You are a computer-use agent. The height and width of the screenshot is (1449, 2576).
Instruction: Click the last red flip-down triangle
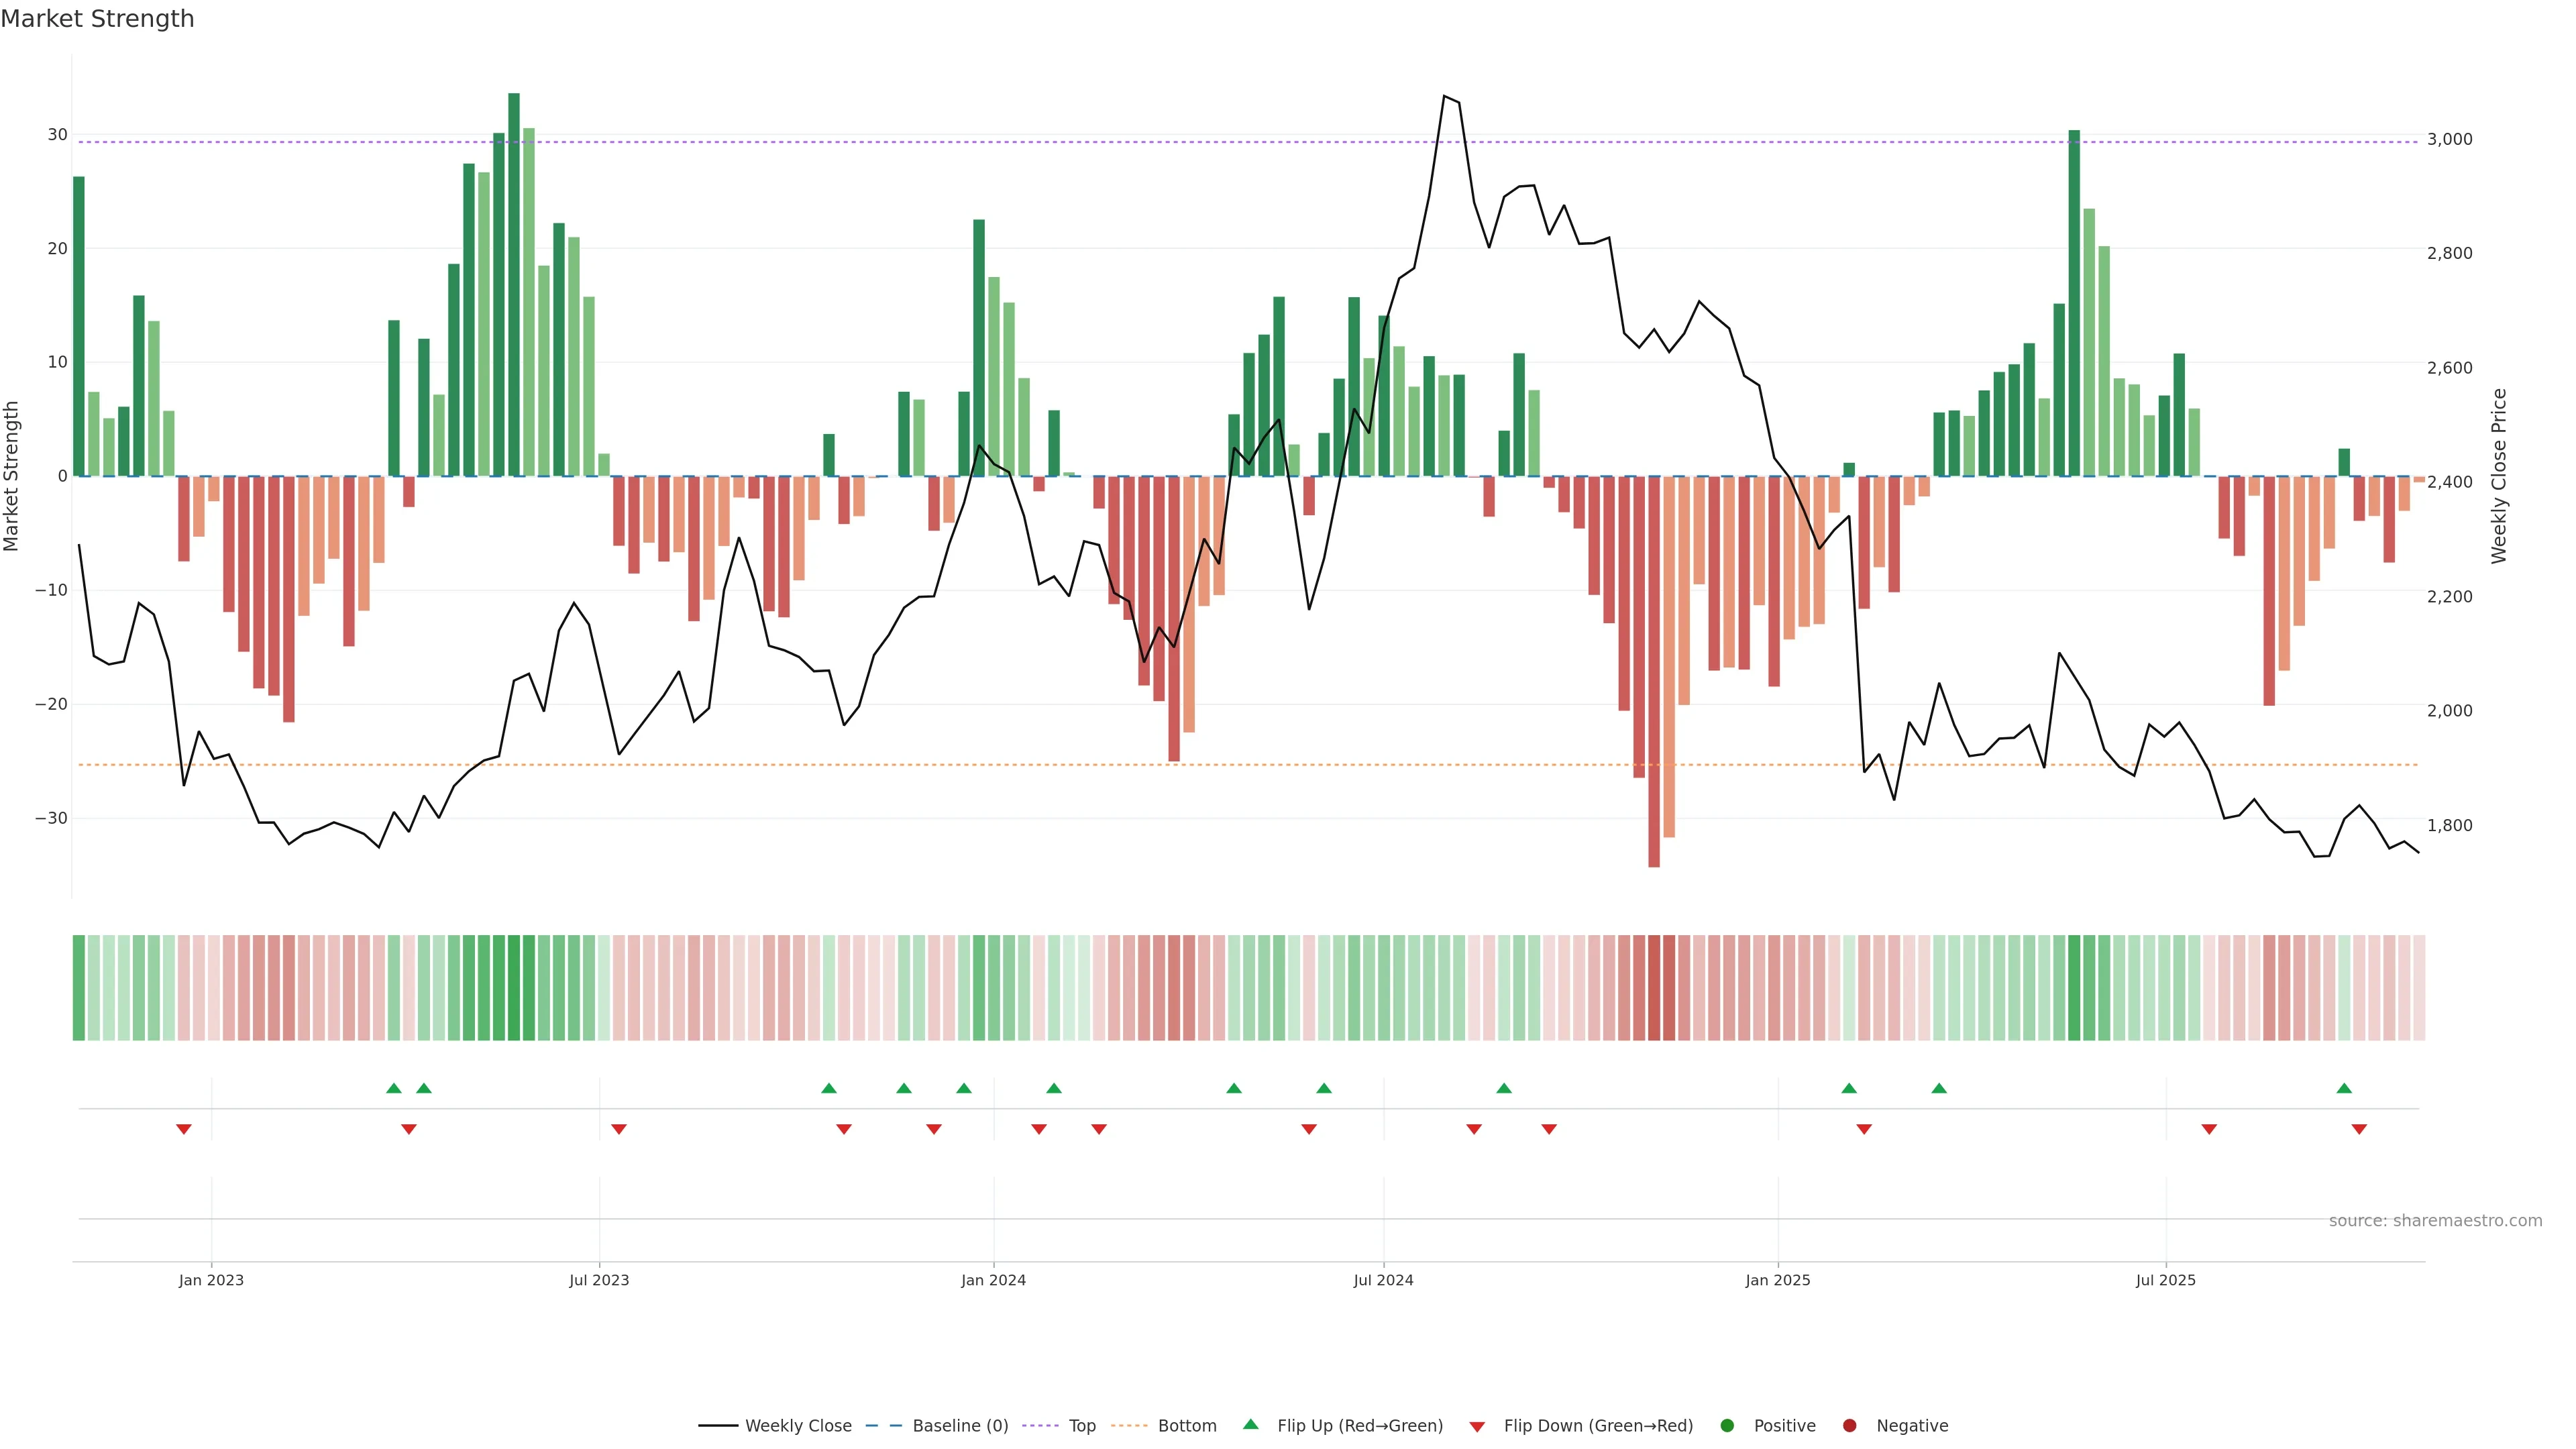tap(2359, 1129)
